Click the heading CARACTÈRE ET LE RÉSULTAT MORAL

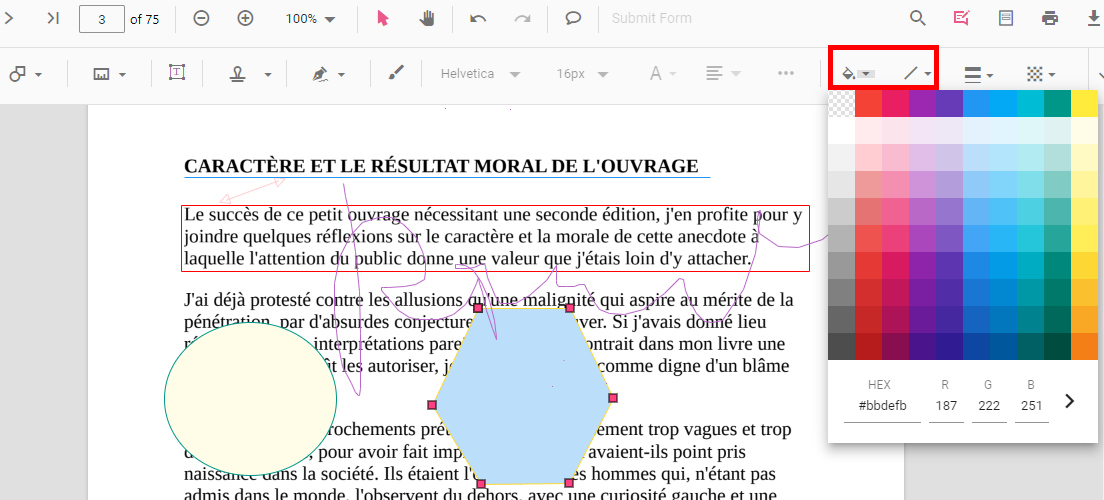(x=441, y=166)
